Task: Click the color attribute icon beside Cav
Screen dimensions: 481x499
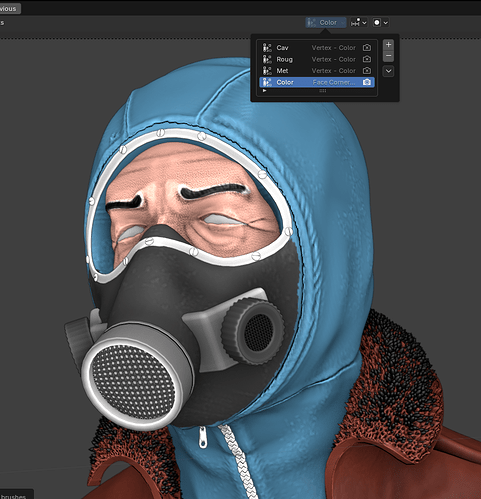Action: pos(267,48)
